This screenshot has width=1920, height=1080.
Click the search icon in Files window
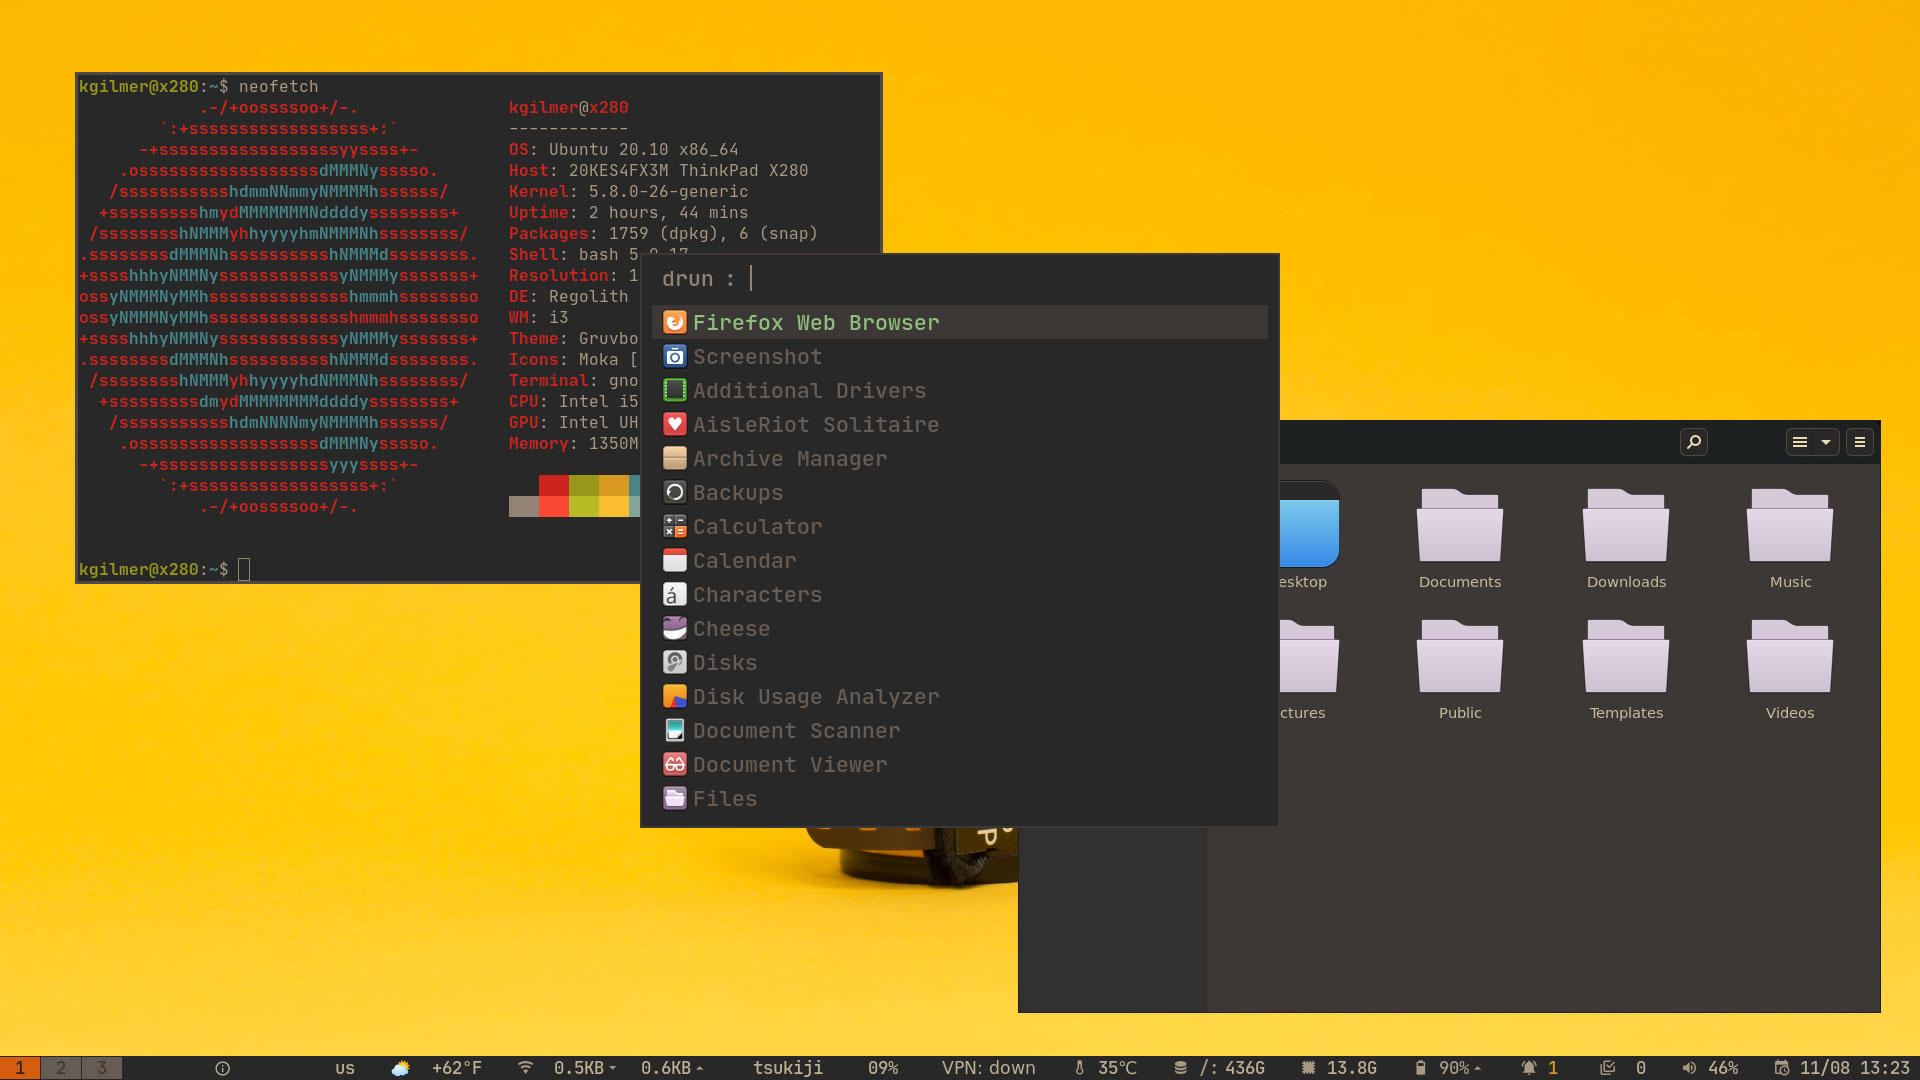tap(1694, 442)
